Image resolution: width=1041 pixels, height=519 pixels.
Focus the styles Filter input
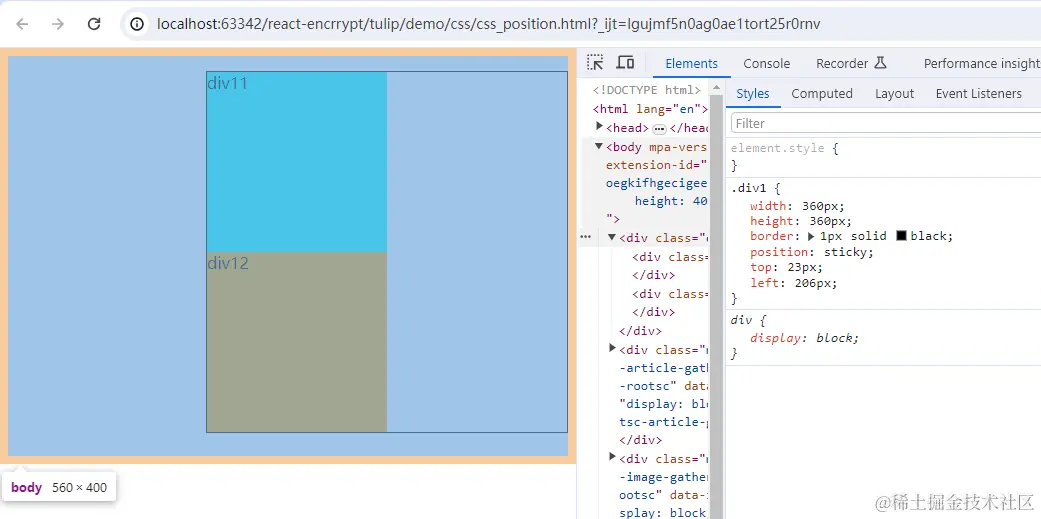pos(886,123)
